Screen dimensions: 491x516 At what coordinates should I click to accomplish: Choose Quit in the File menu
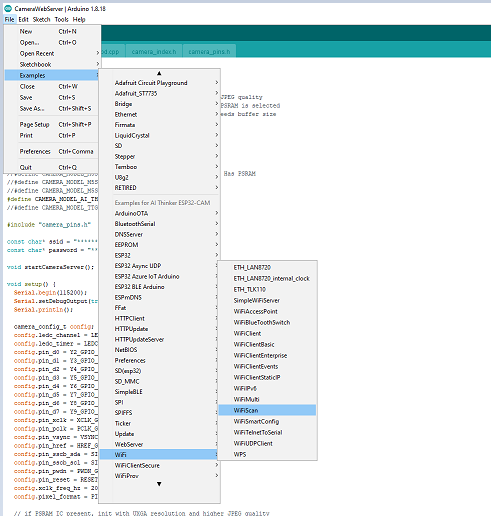coord(52,167)
